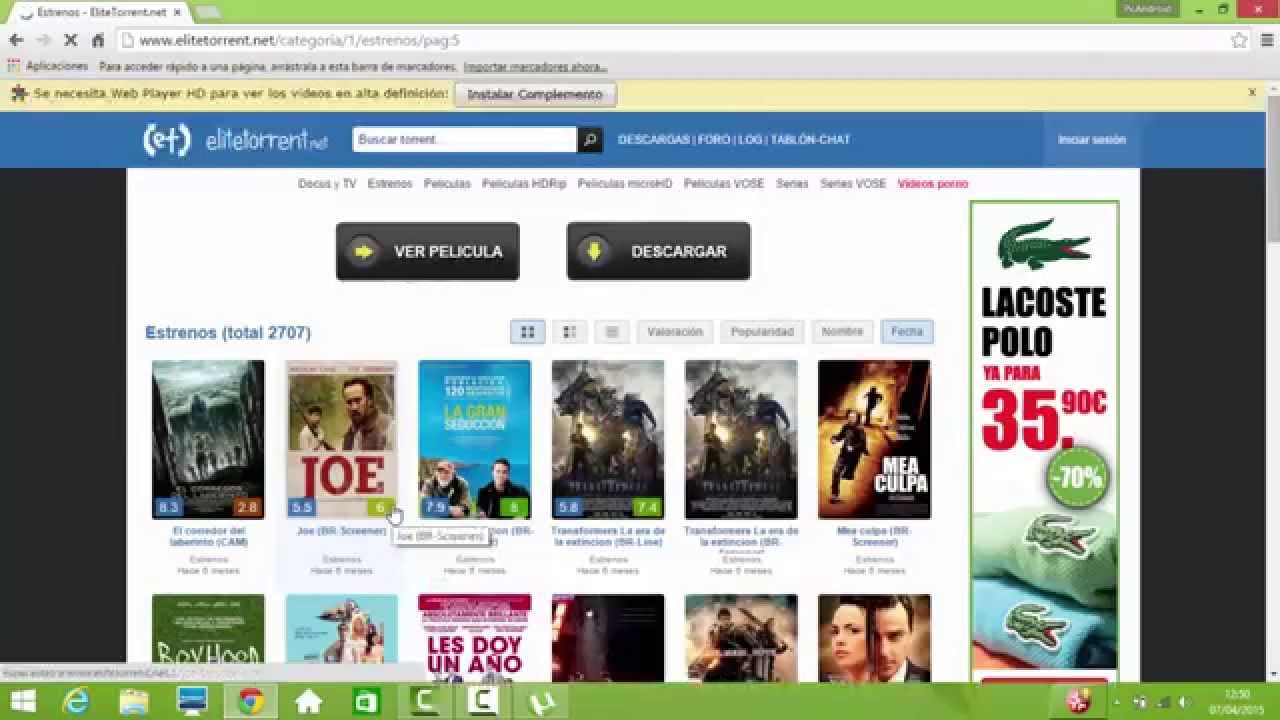
Task: Click the search magnifier button
Action: click(590, 140)
